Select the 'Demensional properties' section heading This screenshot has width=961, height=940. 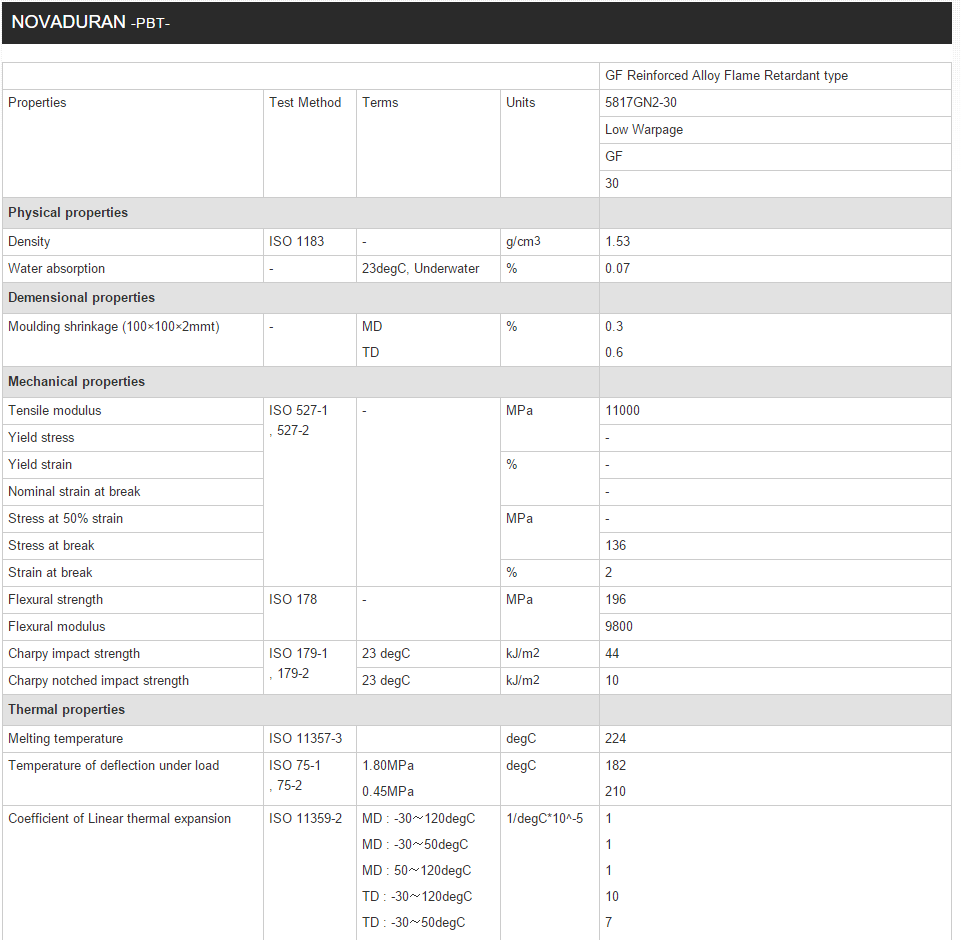click(81, 297)
